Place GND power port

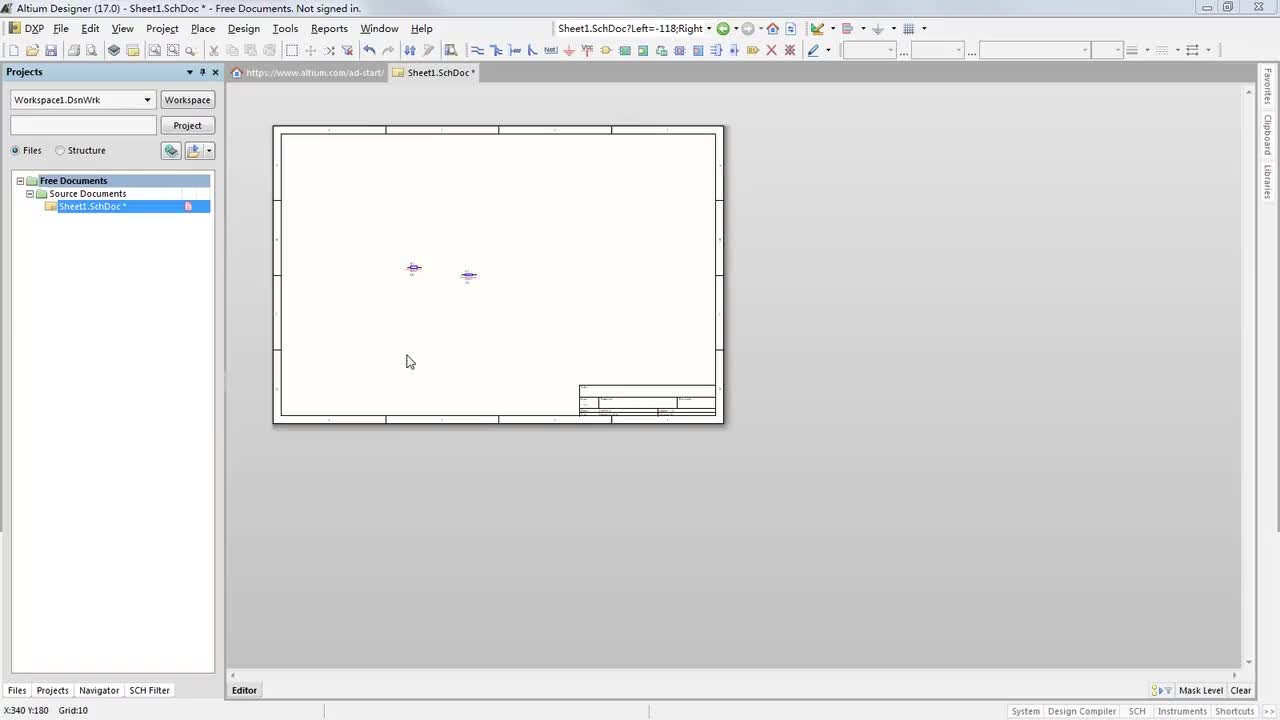569,50
